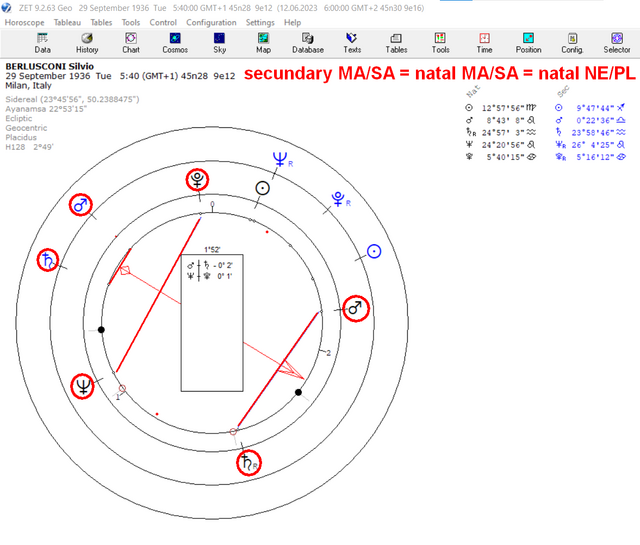Click the Placidus house system label
This screenshot has width=640, height=545.
coord(21,138)
